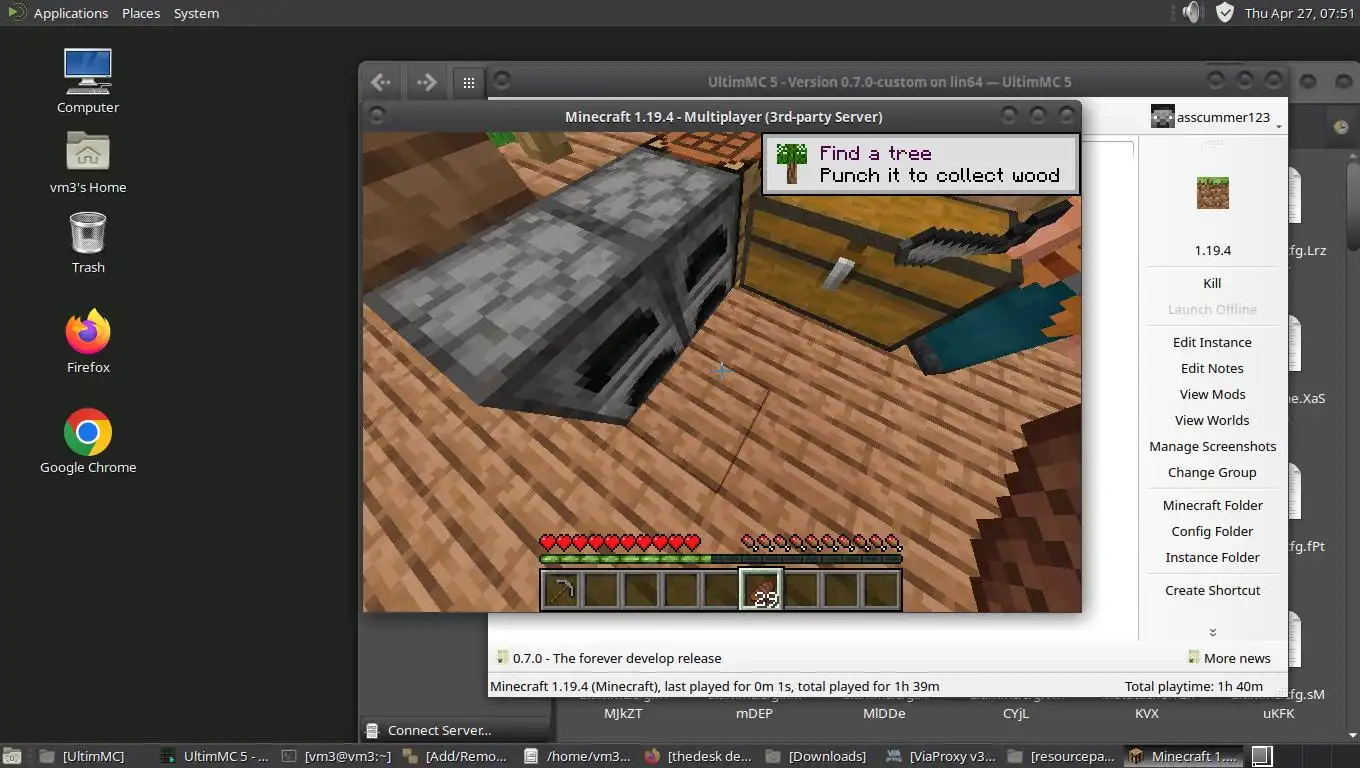Click the Minecraft health hearts bar
Image resolution: width=1360 pixels, height=768 pixels.
[x=620, y=543]
